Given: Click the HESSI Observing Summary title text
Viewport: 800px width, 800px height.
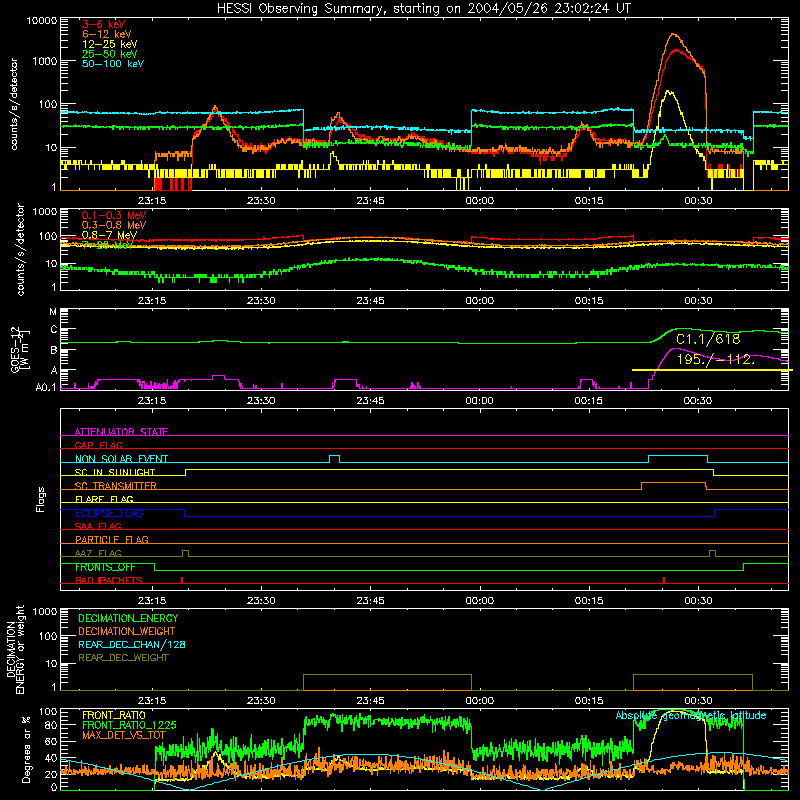Looking at the screenshot, I should click(423, 8).
